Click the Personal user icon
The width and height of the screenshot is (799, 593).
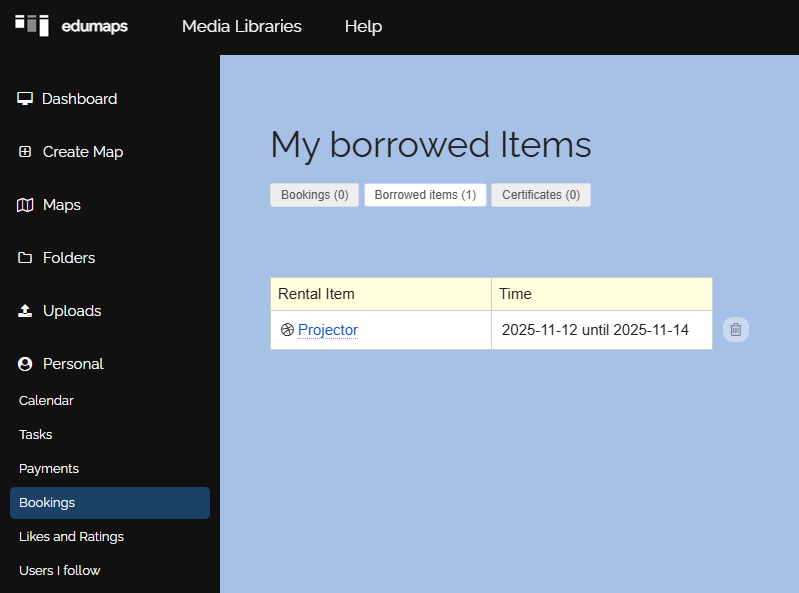[26, 364]
